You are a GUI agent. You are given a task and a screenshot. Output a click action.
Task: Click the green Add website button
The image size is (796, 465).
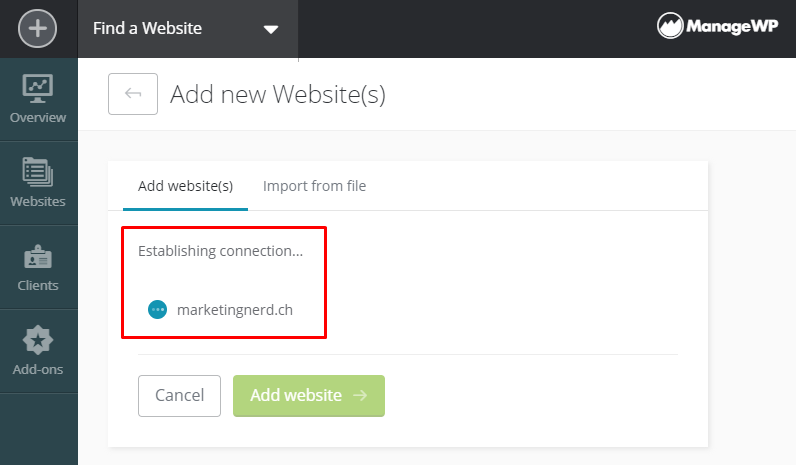point(309,395)
